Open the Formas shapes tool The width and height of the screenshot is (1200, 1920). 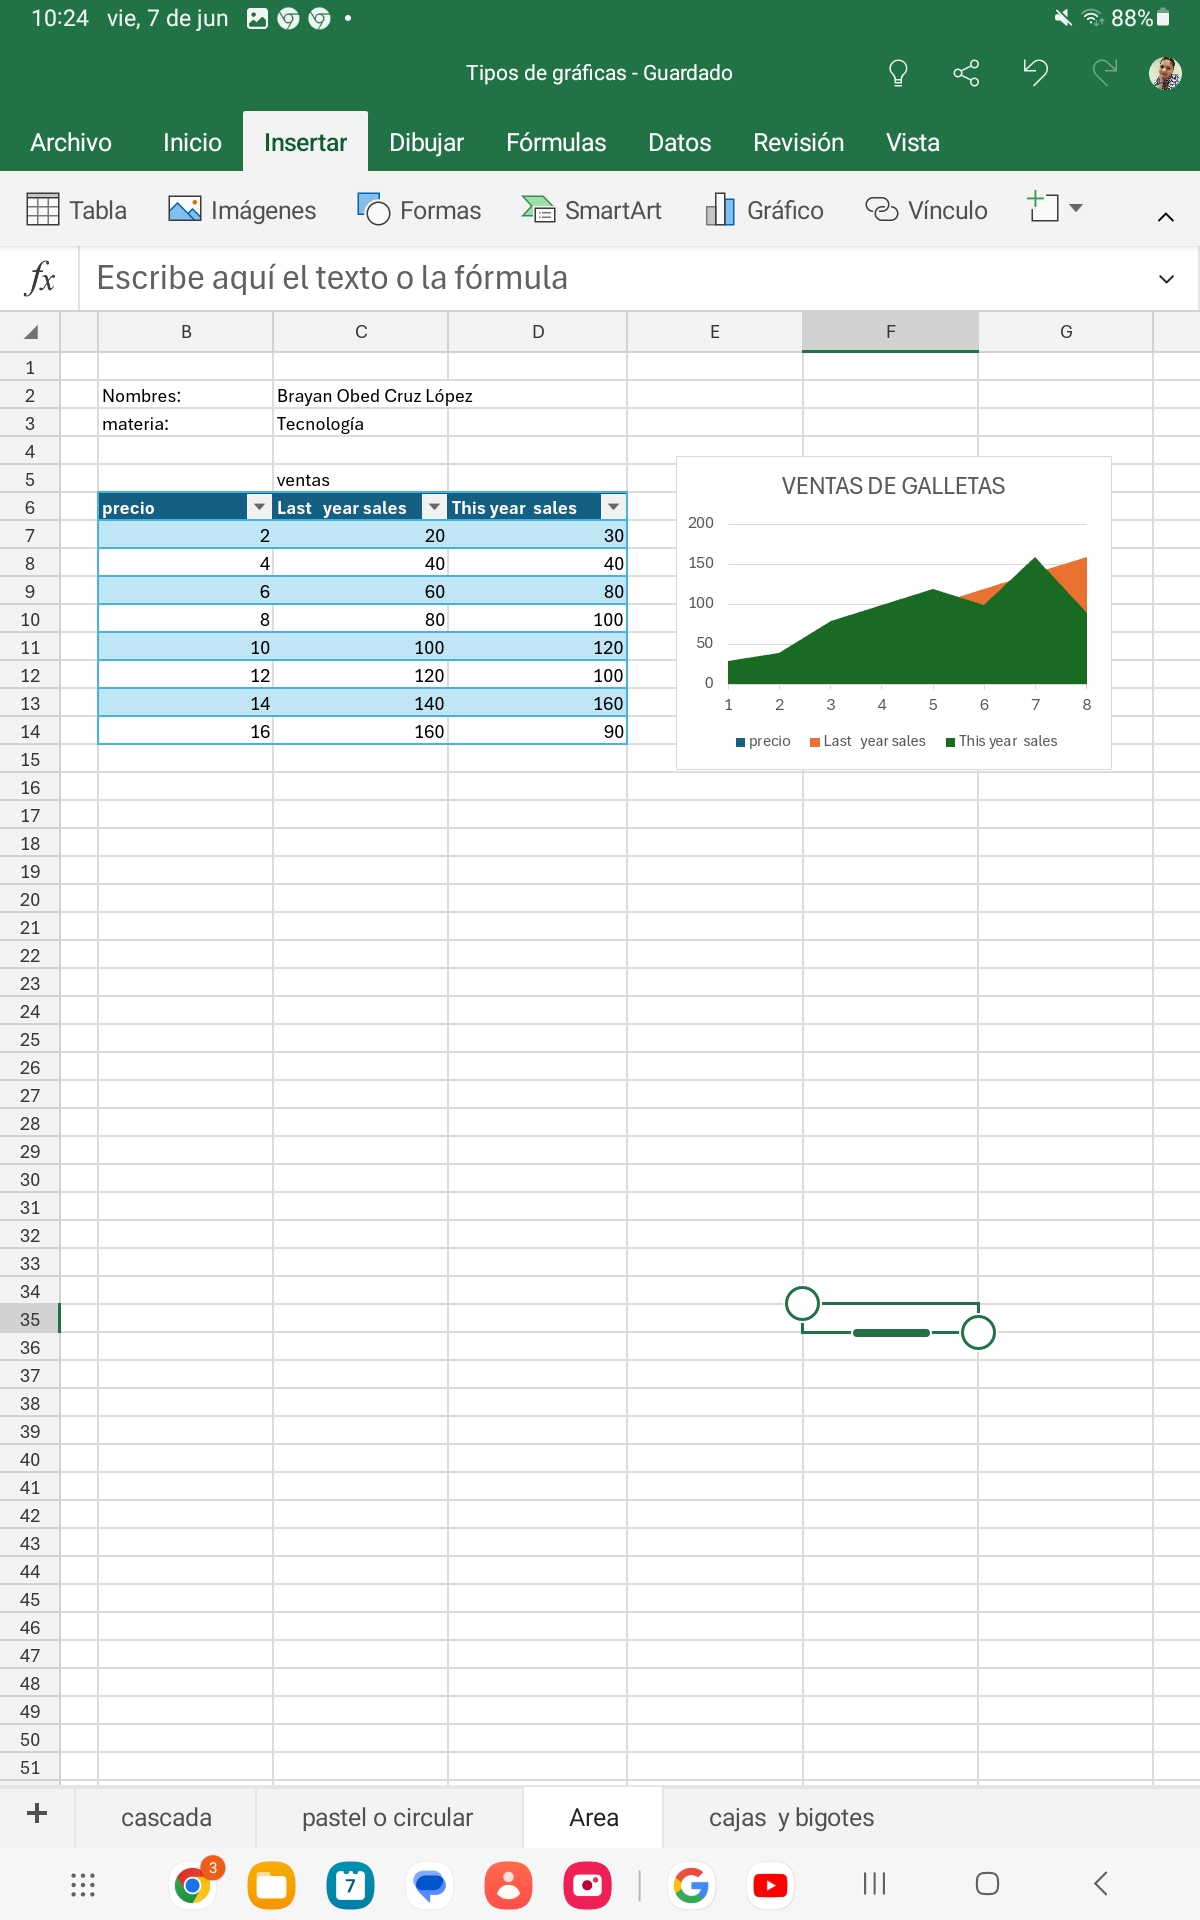click(419, 210)
